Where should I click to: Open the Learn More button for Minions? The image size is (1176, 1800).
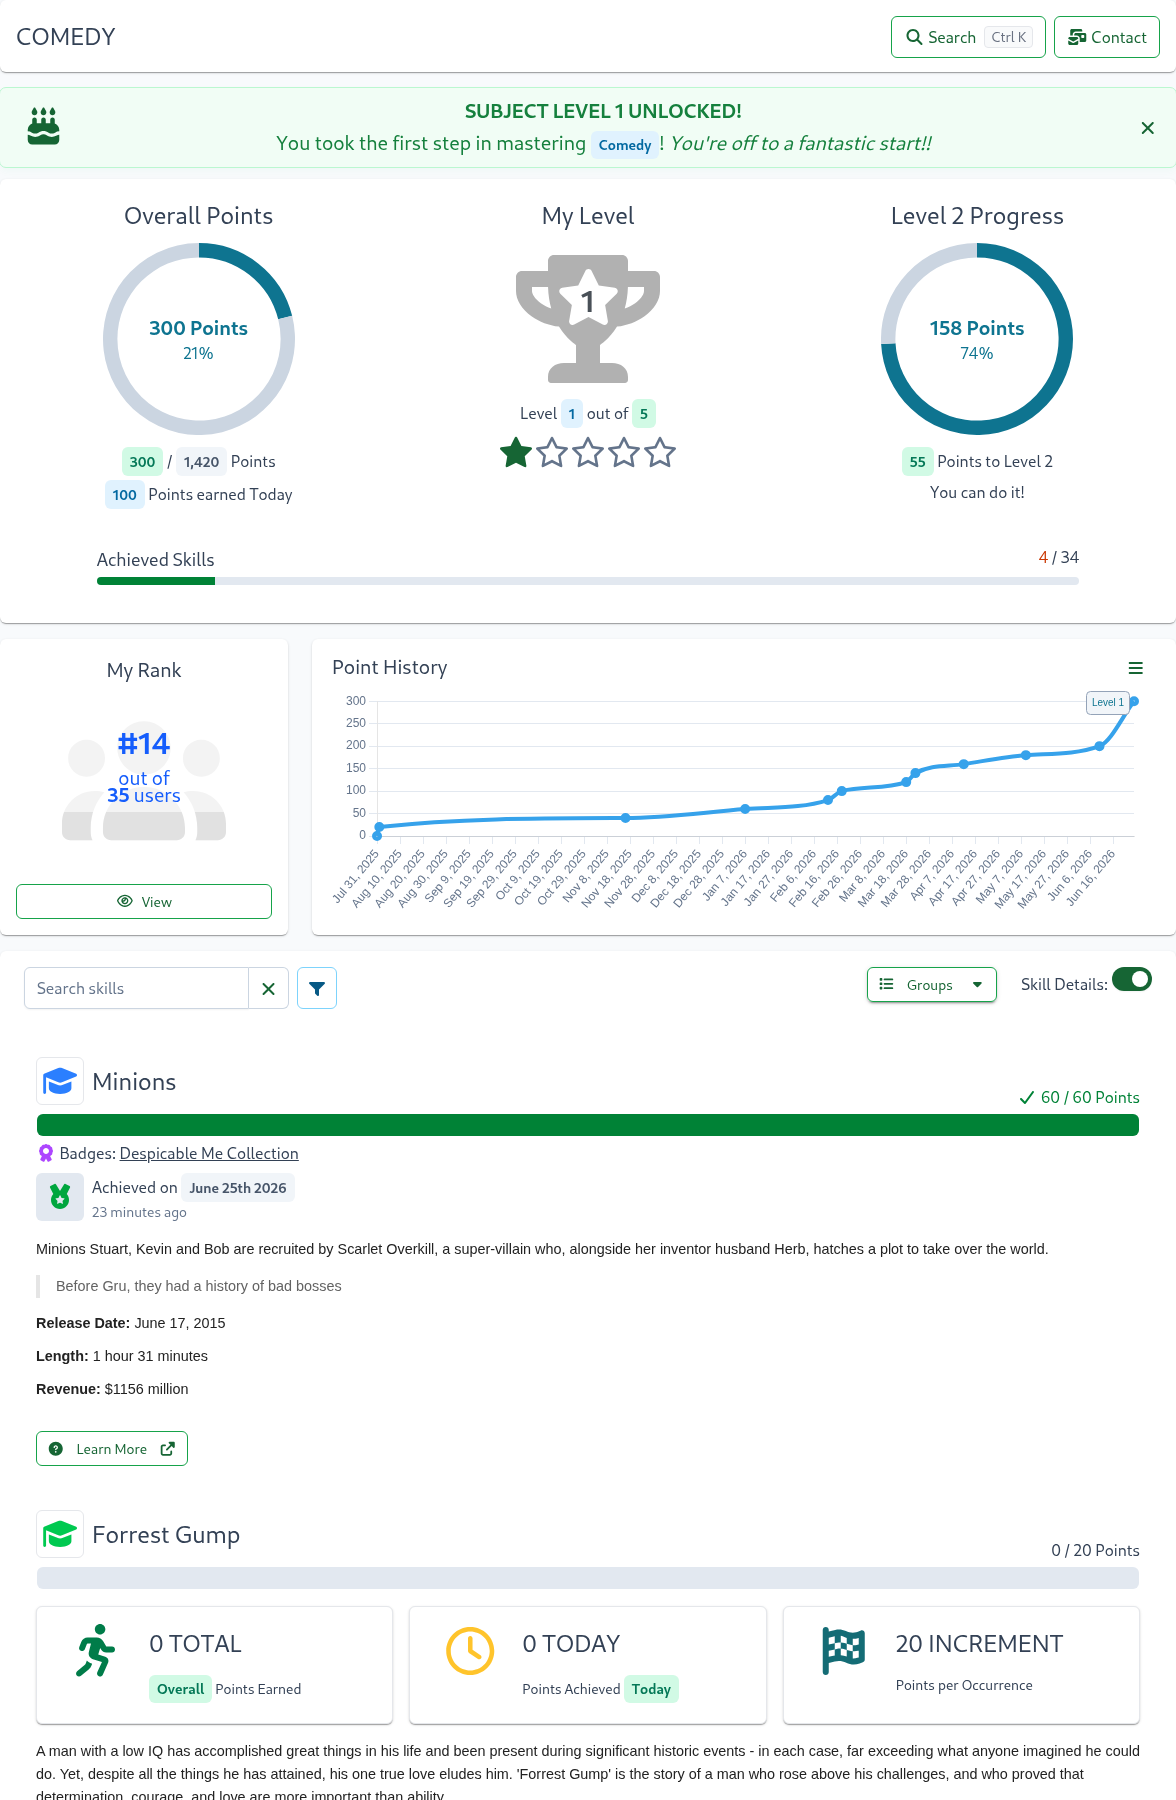click(x=112, y=1449)
